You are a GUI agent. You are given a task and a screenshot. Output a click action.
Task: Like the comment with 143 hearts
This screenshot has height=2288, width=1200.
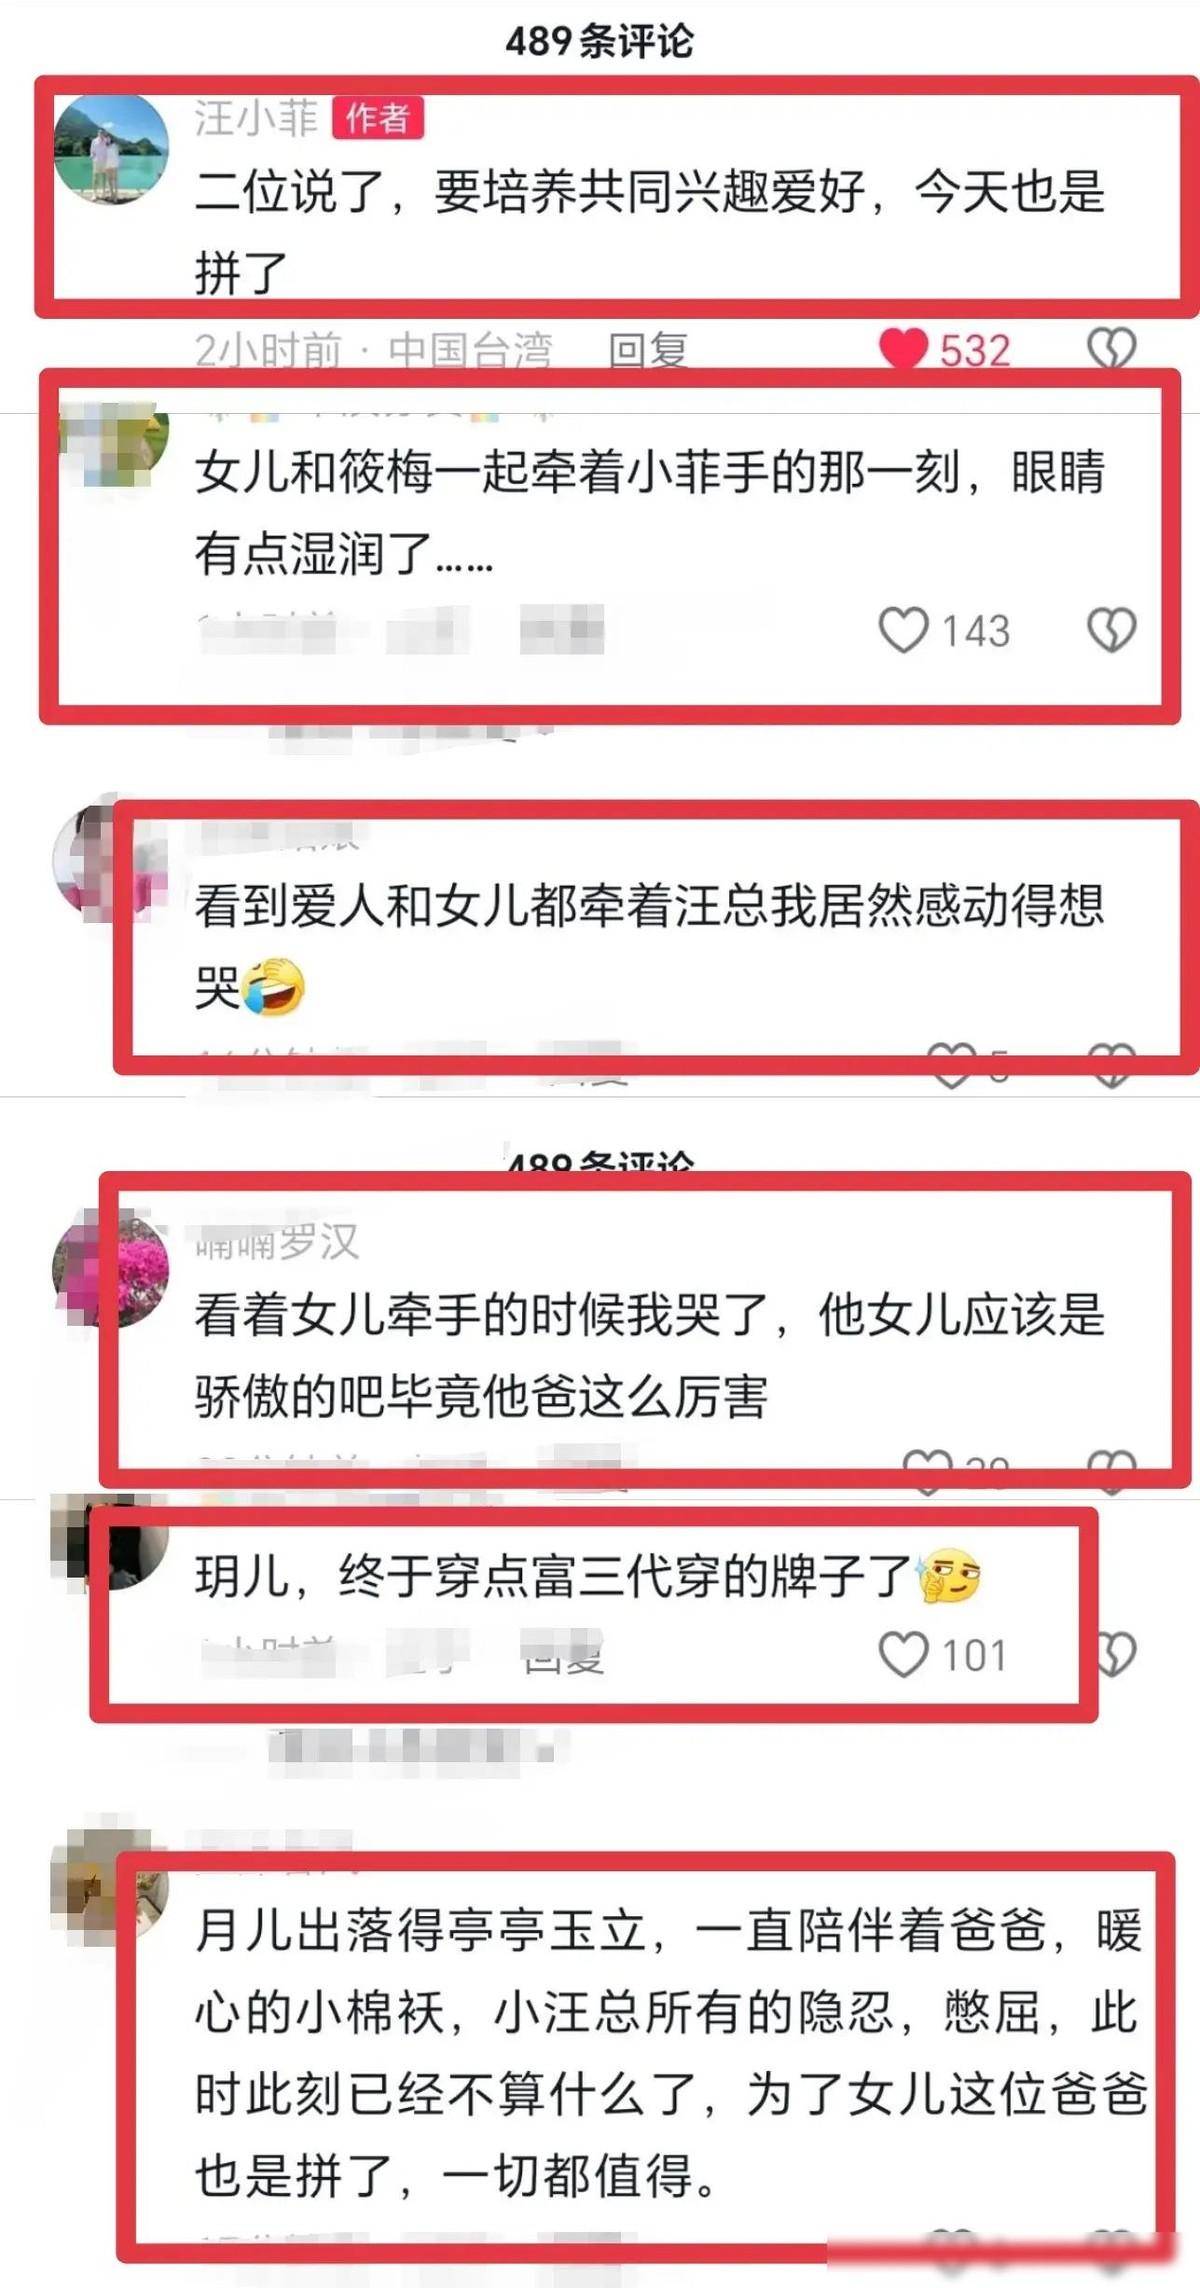(x=903, y=630)
